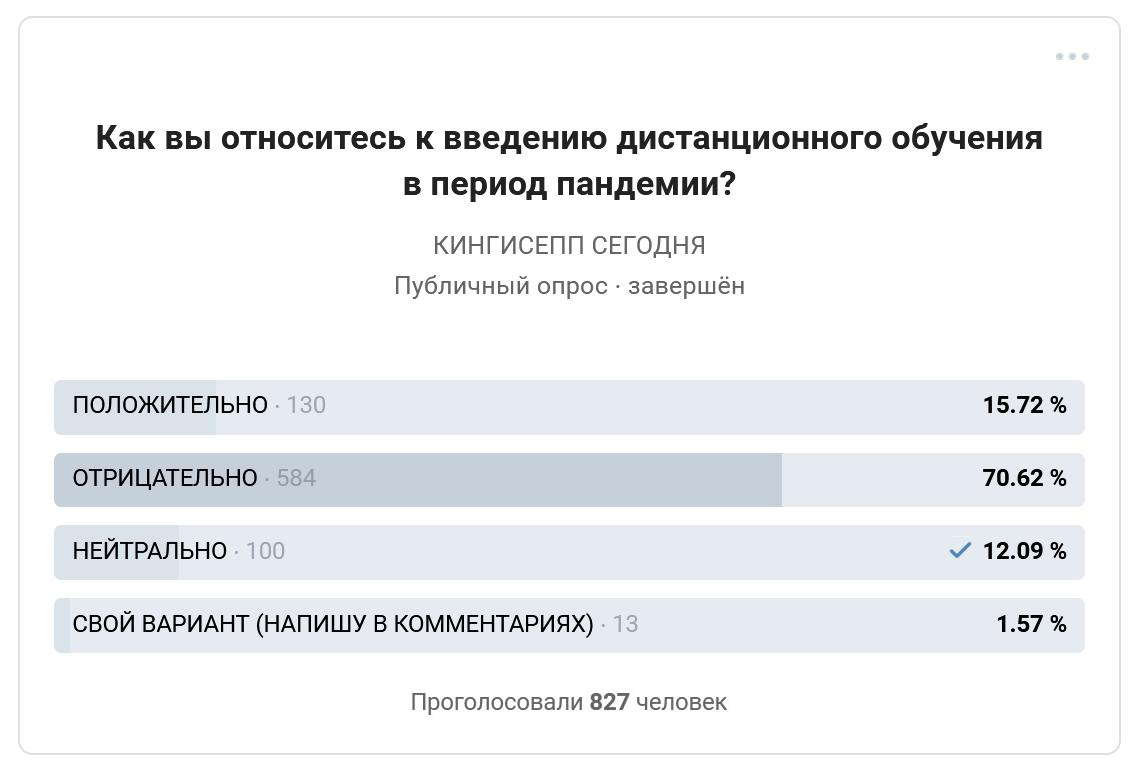
Task: Open the 13 votes count for СВОЙ ВАРИАНТ
Action: pyautogui.click(x=625, y=625)
